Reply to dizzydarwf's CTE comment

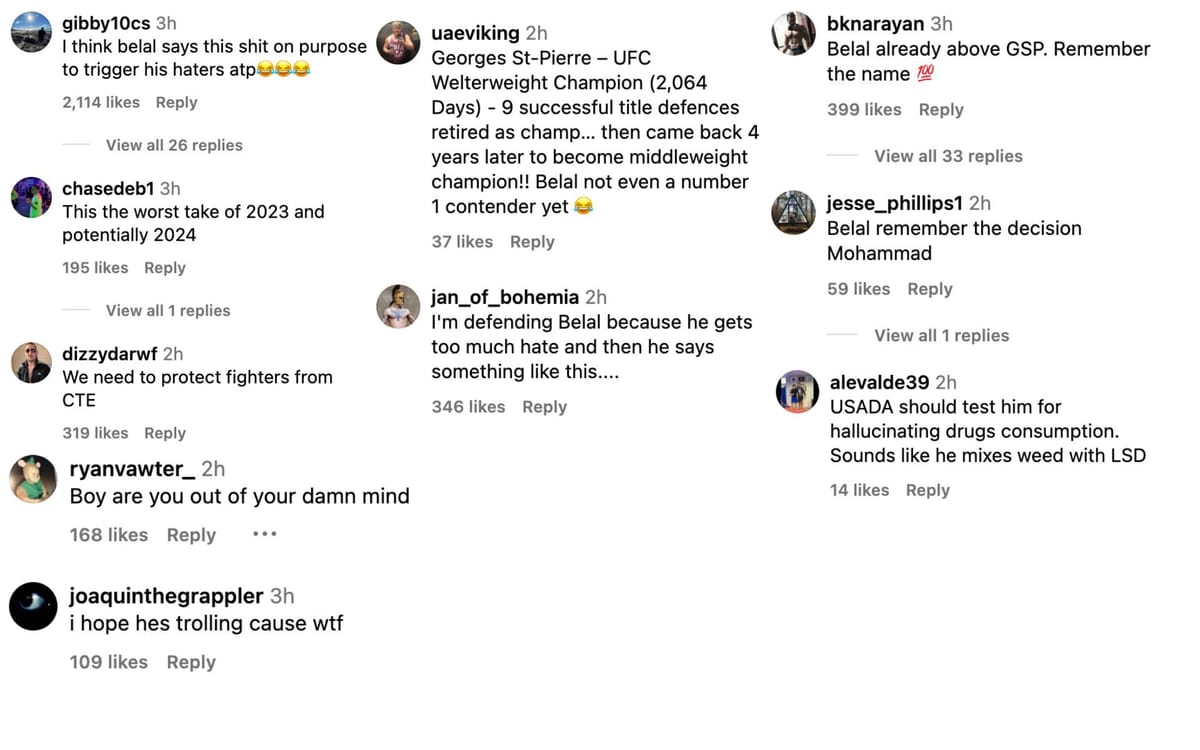tap(164, 433)
